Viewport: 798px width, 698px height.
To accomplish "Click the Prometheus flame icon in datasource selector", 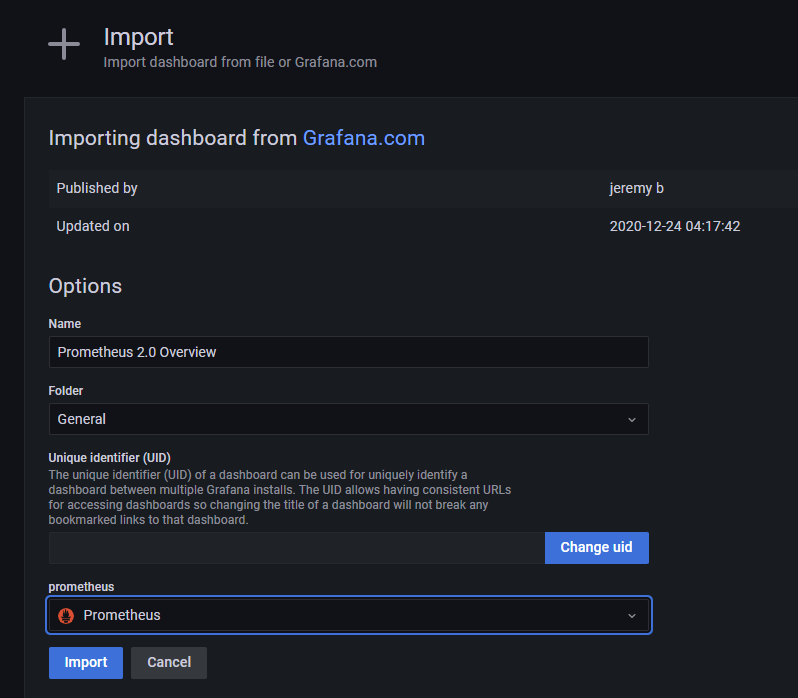I will tap(66, 616).
